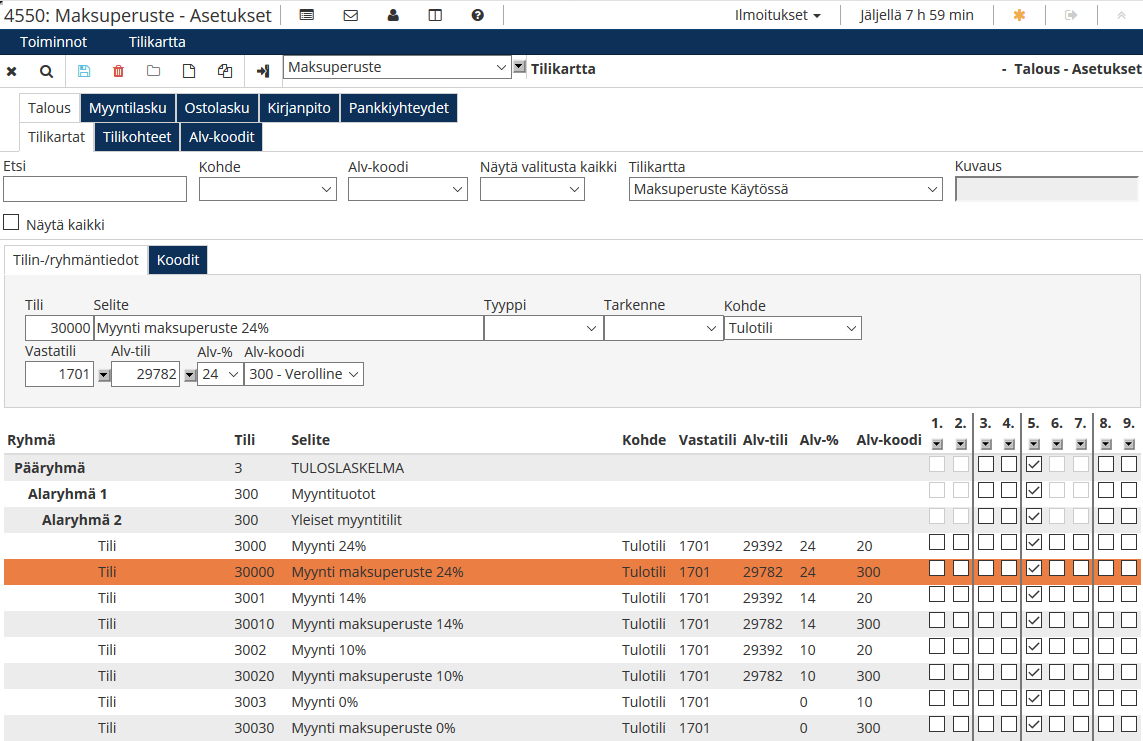Open the Ilmoitukset notifications link
Screen dimensions: 1143x741
coord(778,15)
